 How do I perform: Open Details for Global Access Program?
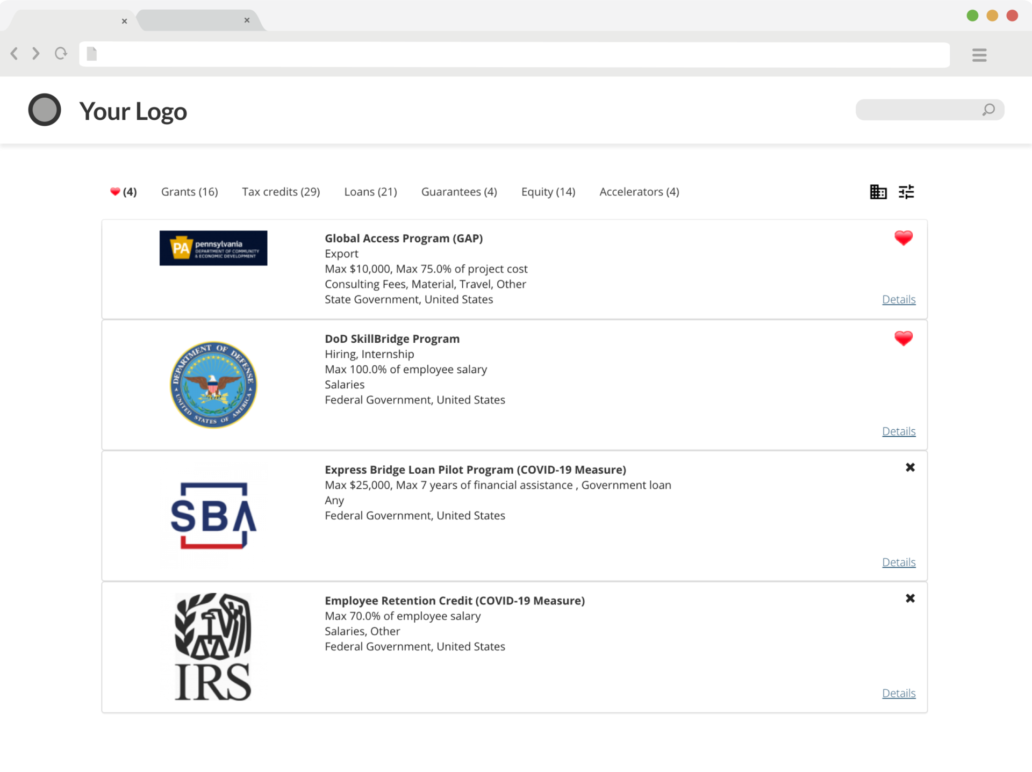(x=898, y=299)
